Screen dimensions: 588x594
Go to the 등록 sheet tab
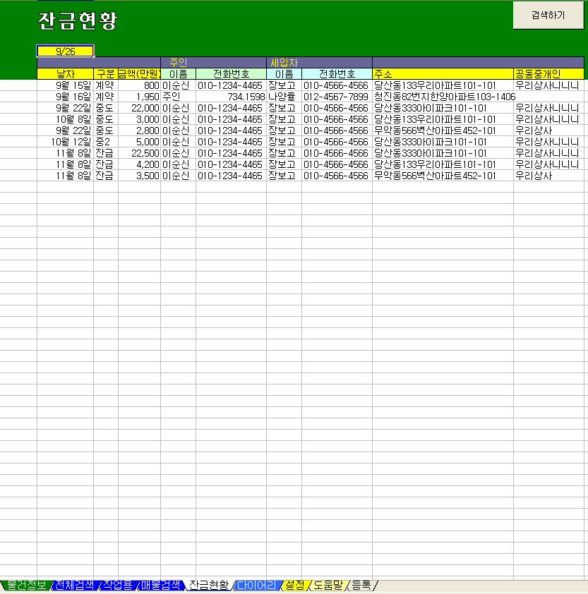[x=361, y=585]
